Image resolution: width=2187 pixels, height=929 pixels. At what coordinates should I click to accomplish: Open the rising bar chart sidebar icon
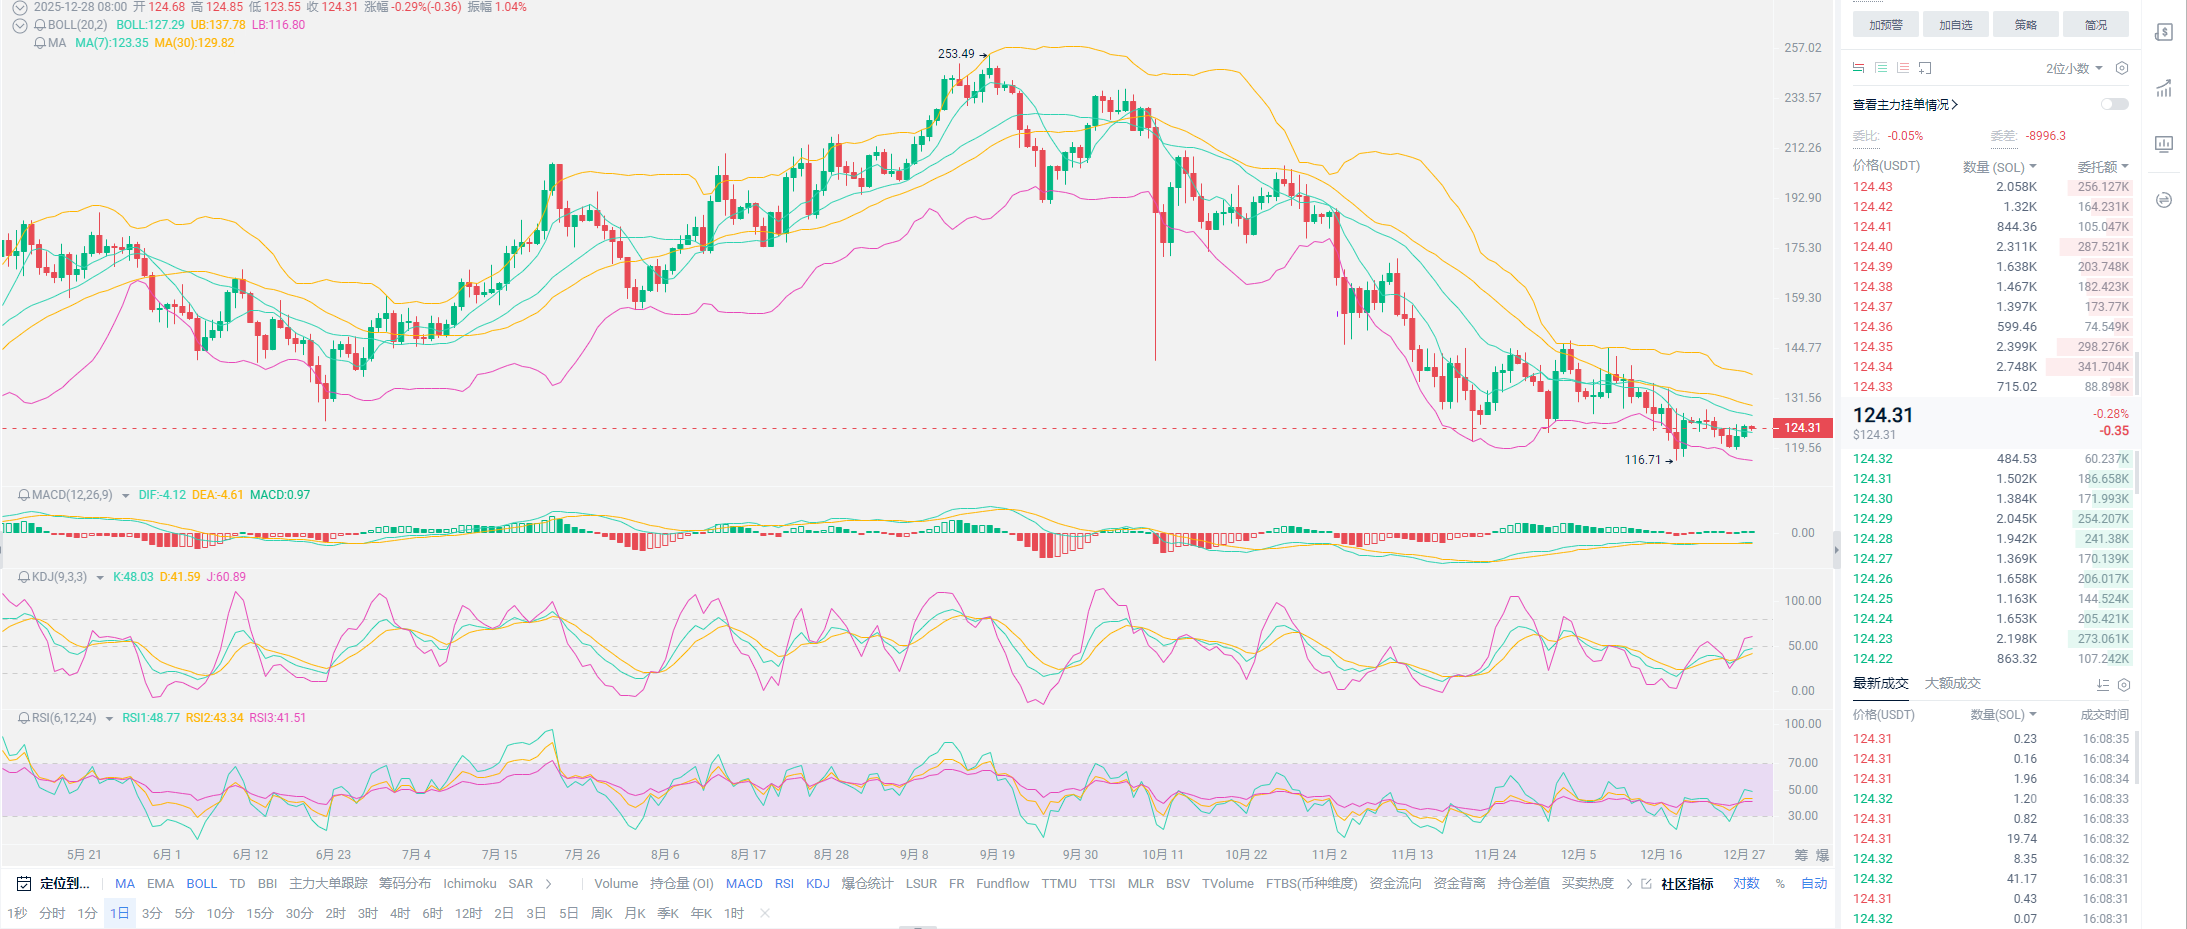(2164, 88)
